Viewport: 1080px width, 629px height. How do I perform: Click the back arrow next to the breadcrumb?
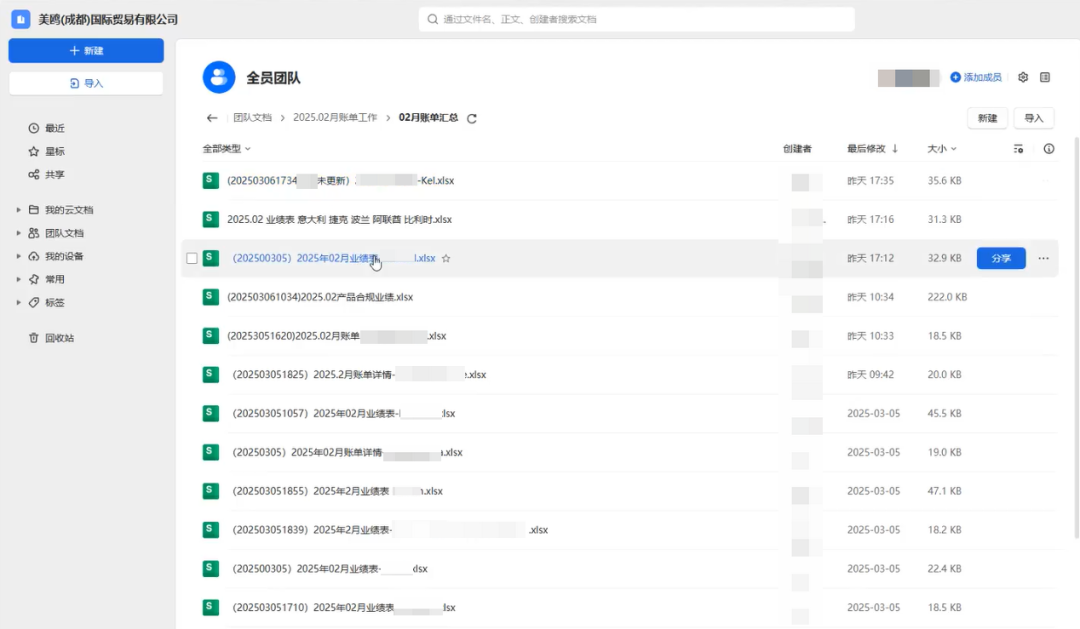pos(211,117)
